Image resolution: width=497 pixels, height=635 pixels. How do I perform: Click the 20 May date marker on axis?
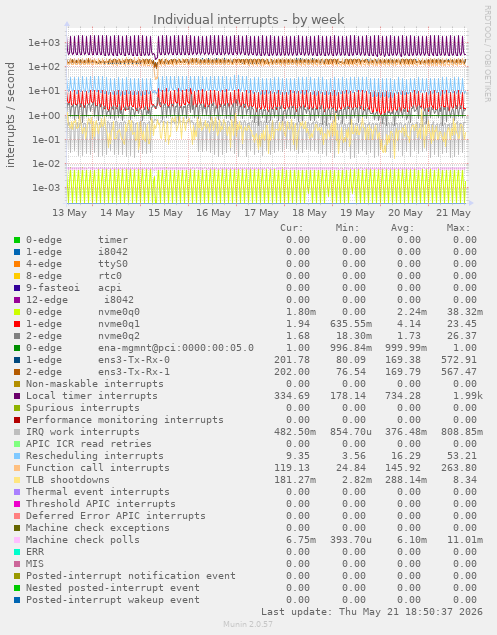[405, 213]
